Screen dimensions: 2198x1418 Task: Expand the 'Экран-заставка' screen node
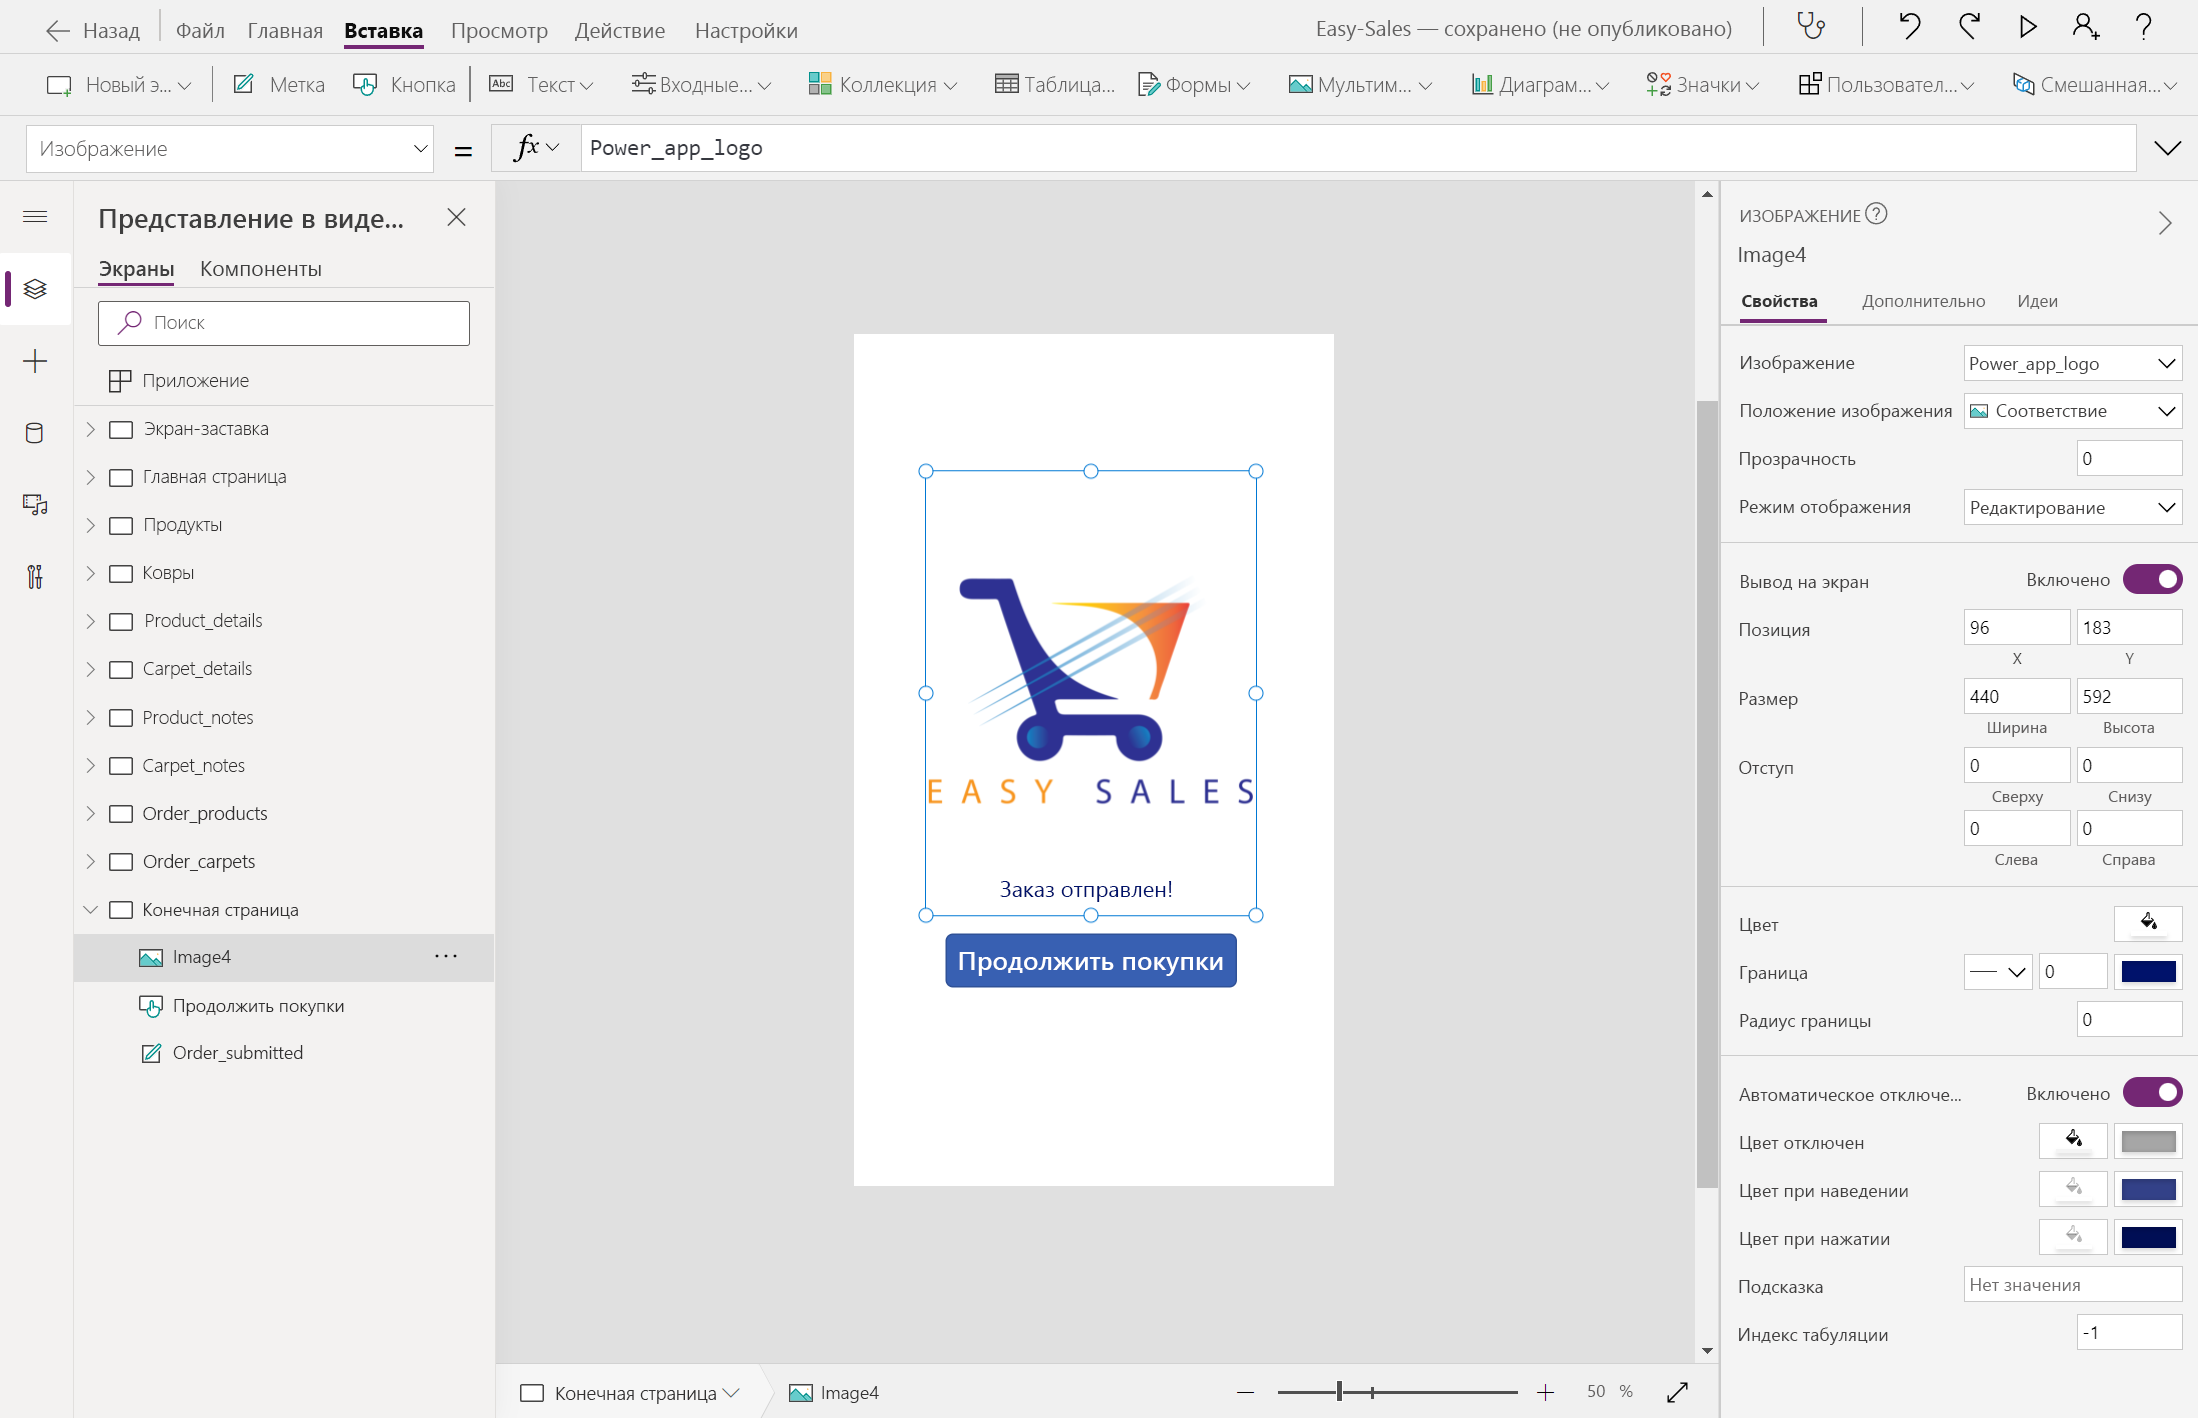(91, 429)
